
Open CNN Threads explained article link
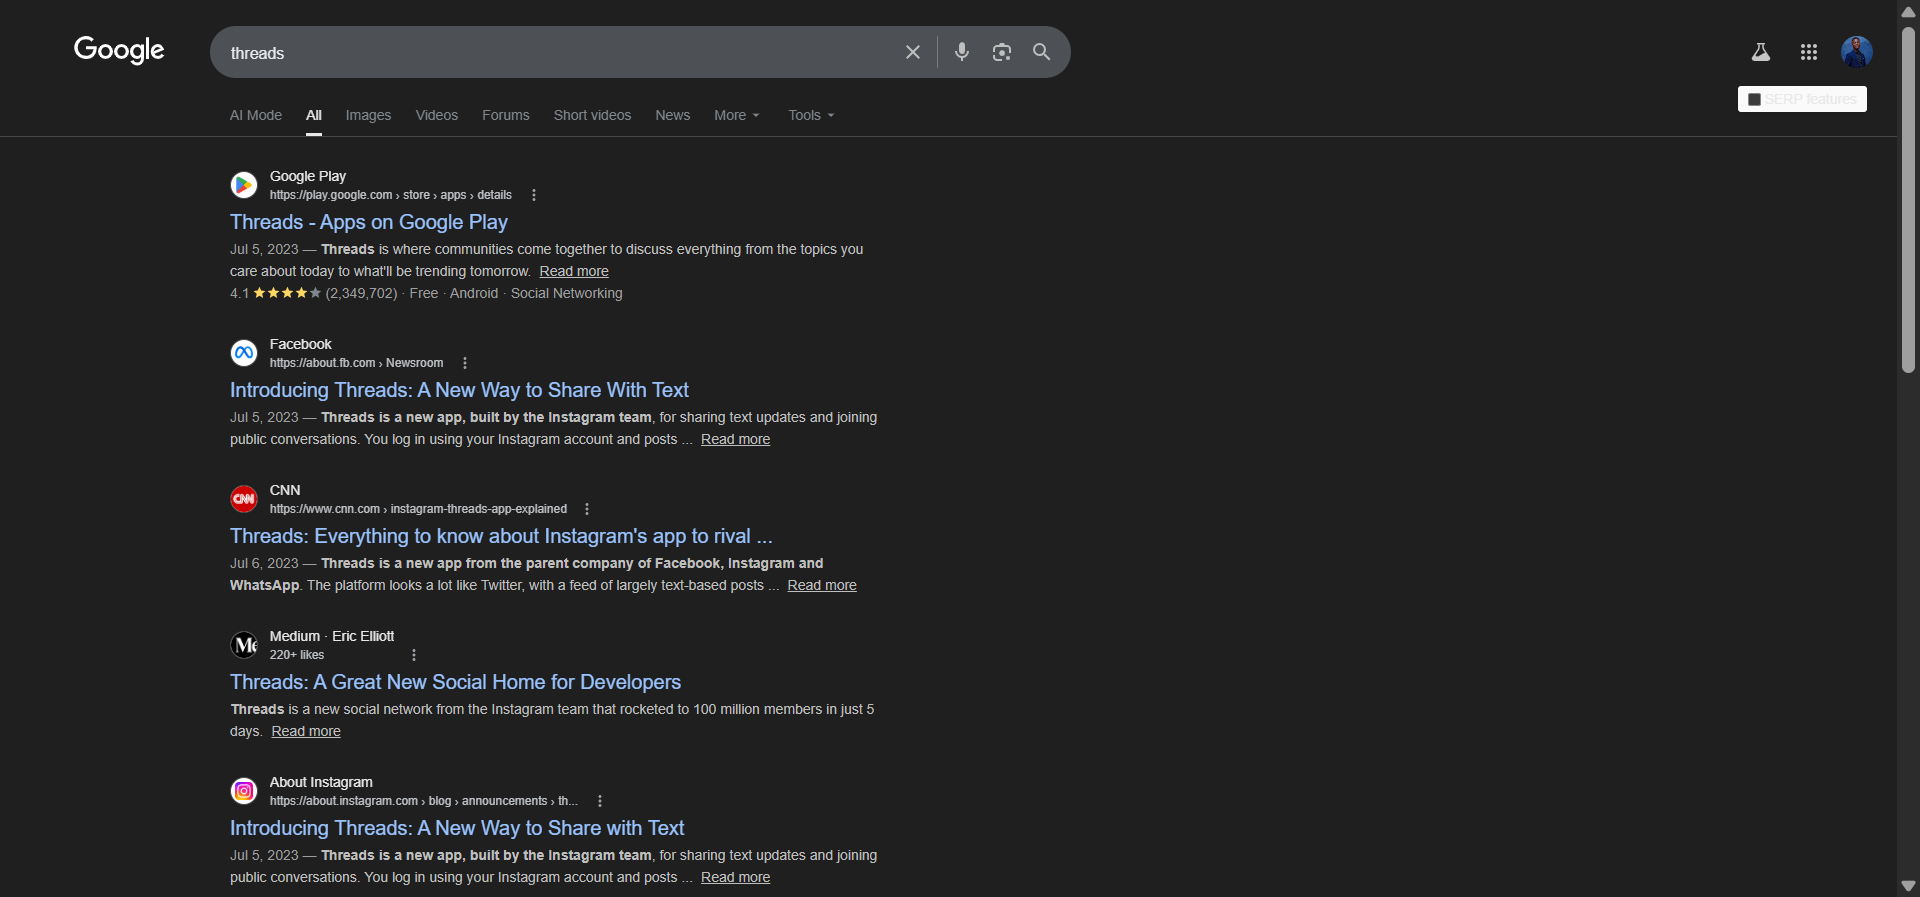point(501,536)
